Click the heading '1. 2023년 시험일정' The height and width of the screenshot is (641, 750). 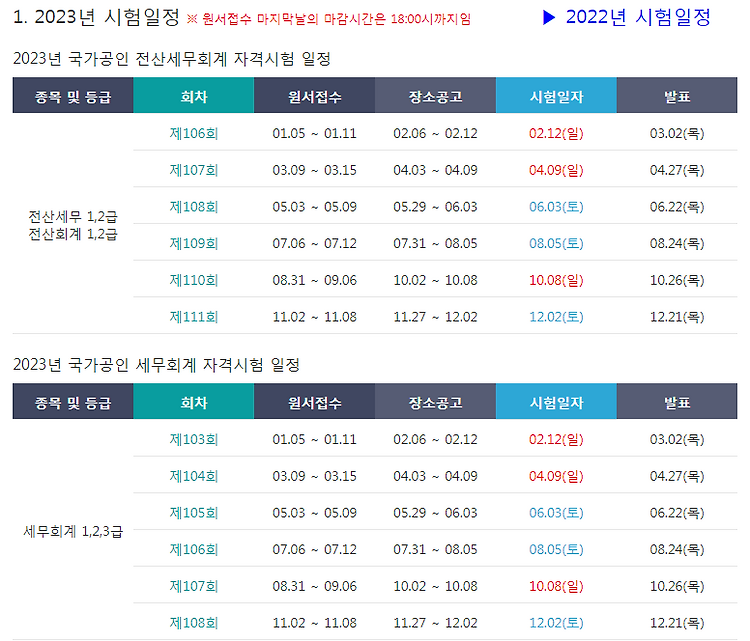click(96, 18)
